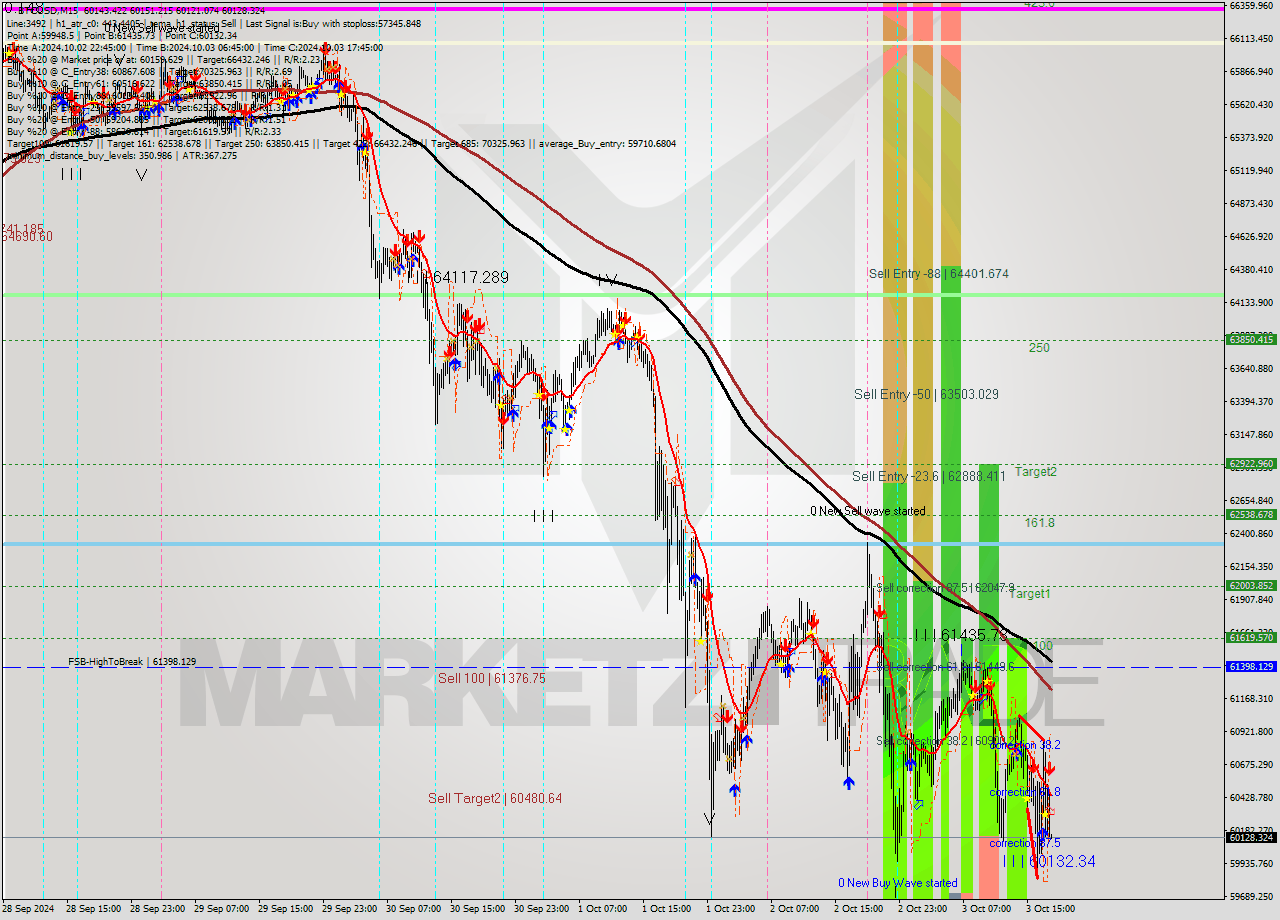Click price axis value 64380.460
Image resolution: width=1280 pixels, height=920 pixels.
click(x=1251, y=269)
